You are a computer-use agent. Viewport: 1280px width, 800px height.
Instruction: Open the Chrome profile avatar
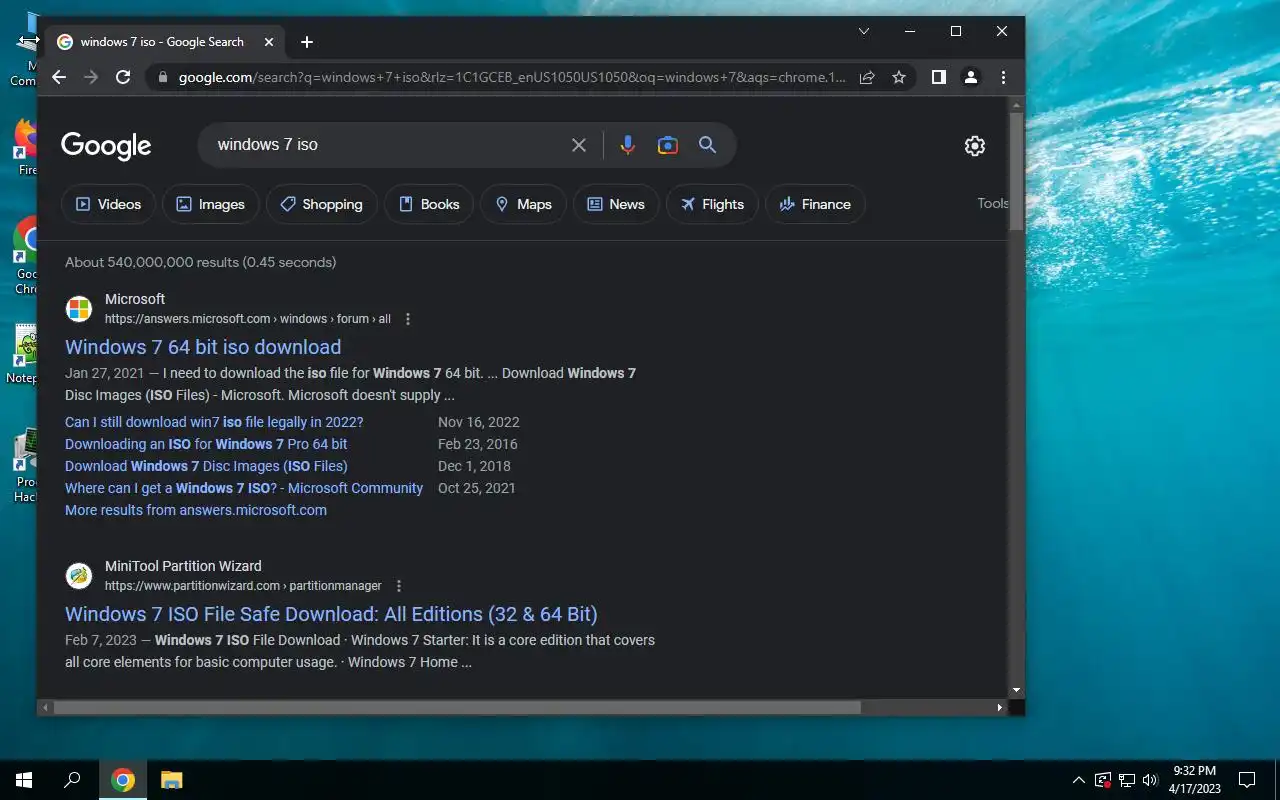click(970, 77)
